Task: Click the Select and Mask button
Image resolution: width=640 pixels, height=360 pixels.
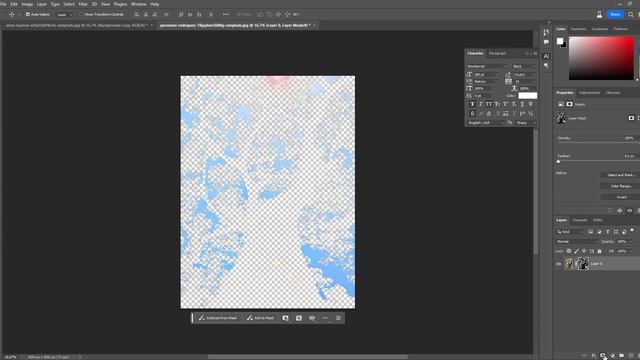Action: point(621,175)
